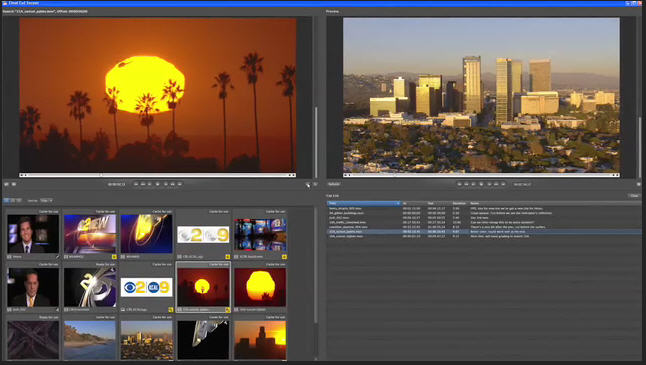The width and height of the screenshot is (646, 365).
Task: Click the scrub bar under the city skyline video
Action: tap(481, 175)
